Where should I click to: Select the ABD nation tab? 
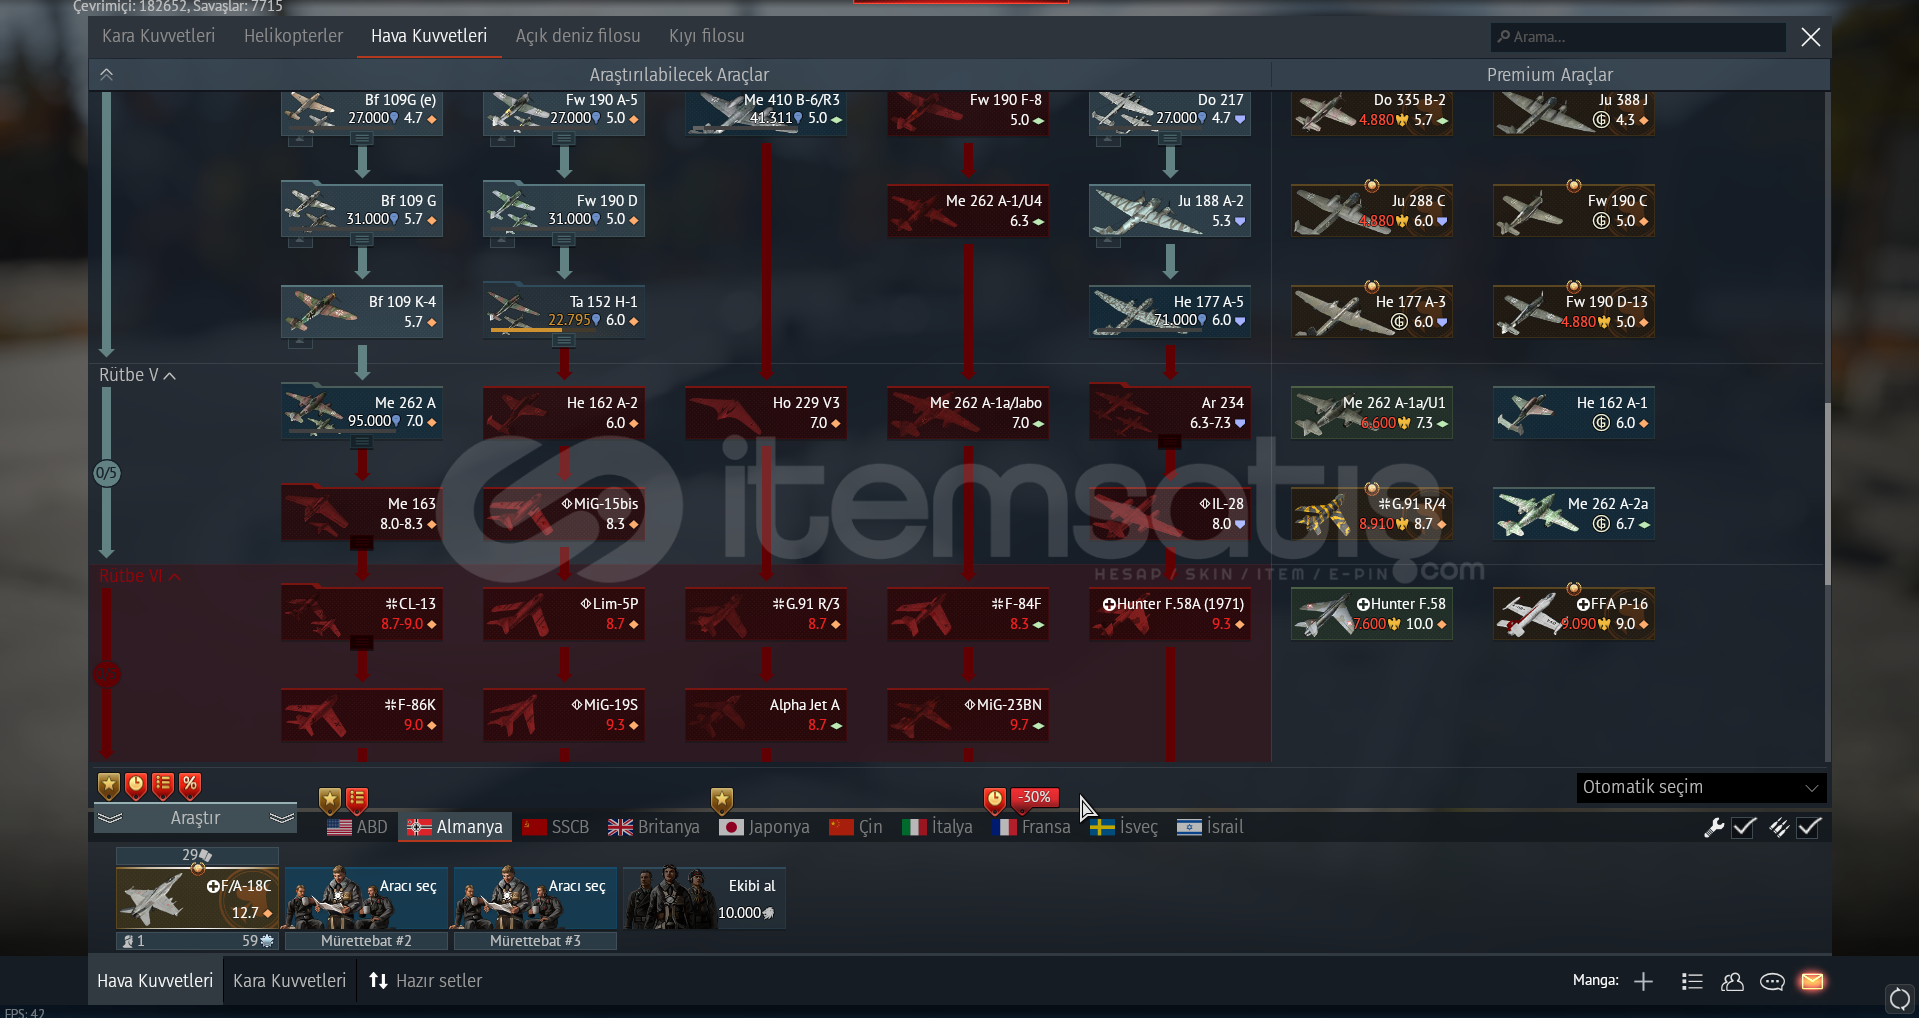[357, 827]
